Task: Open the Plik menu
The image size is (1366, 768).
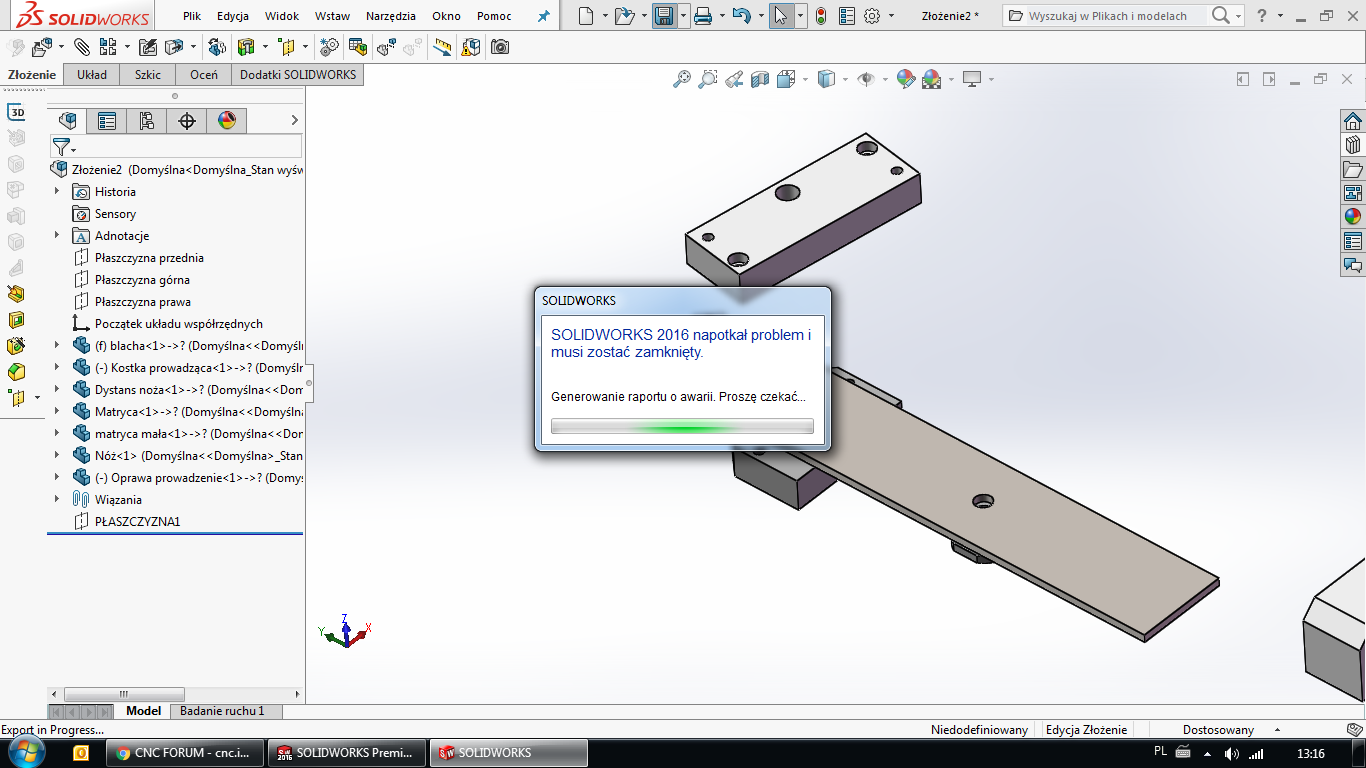Action: pos(192,16)
